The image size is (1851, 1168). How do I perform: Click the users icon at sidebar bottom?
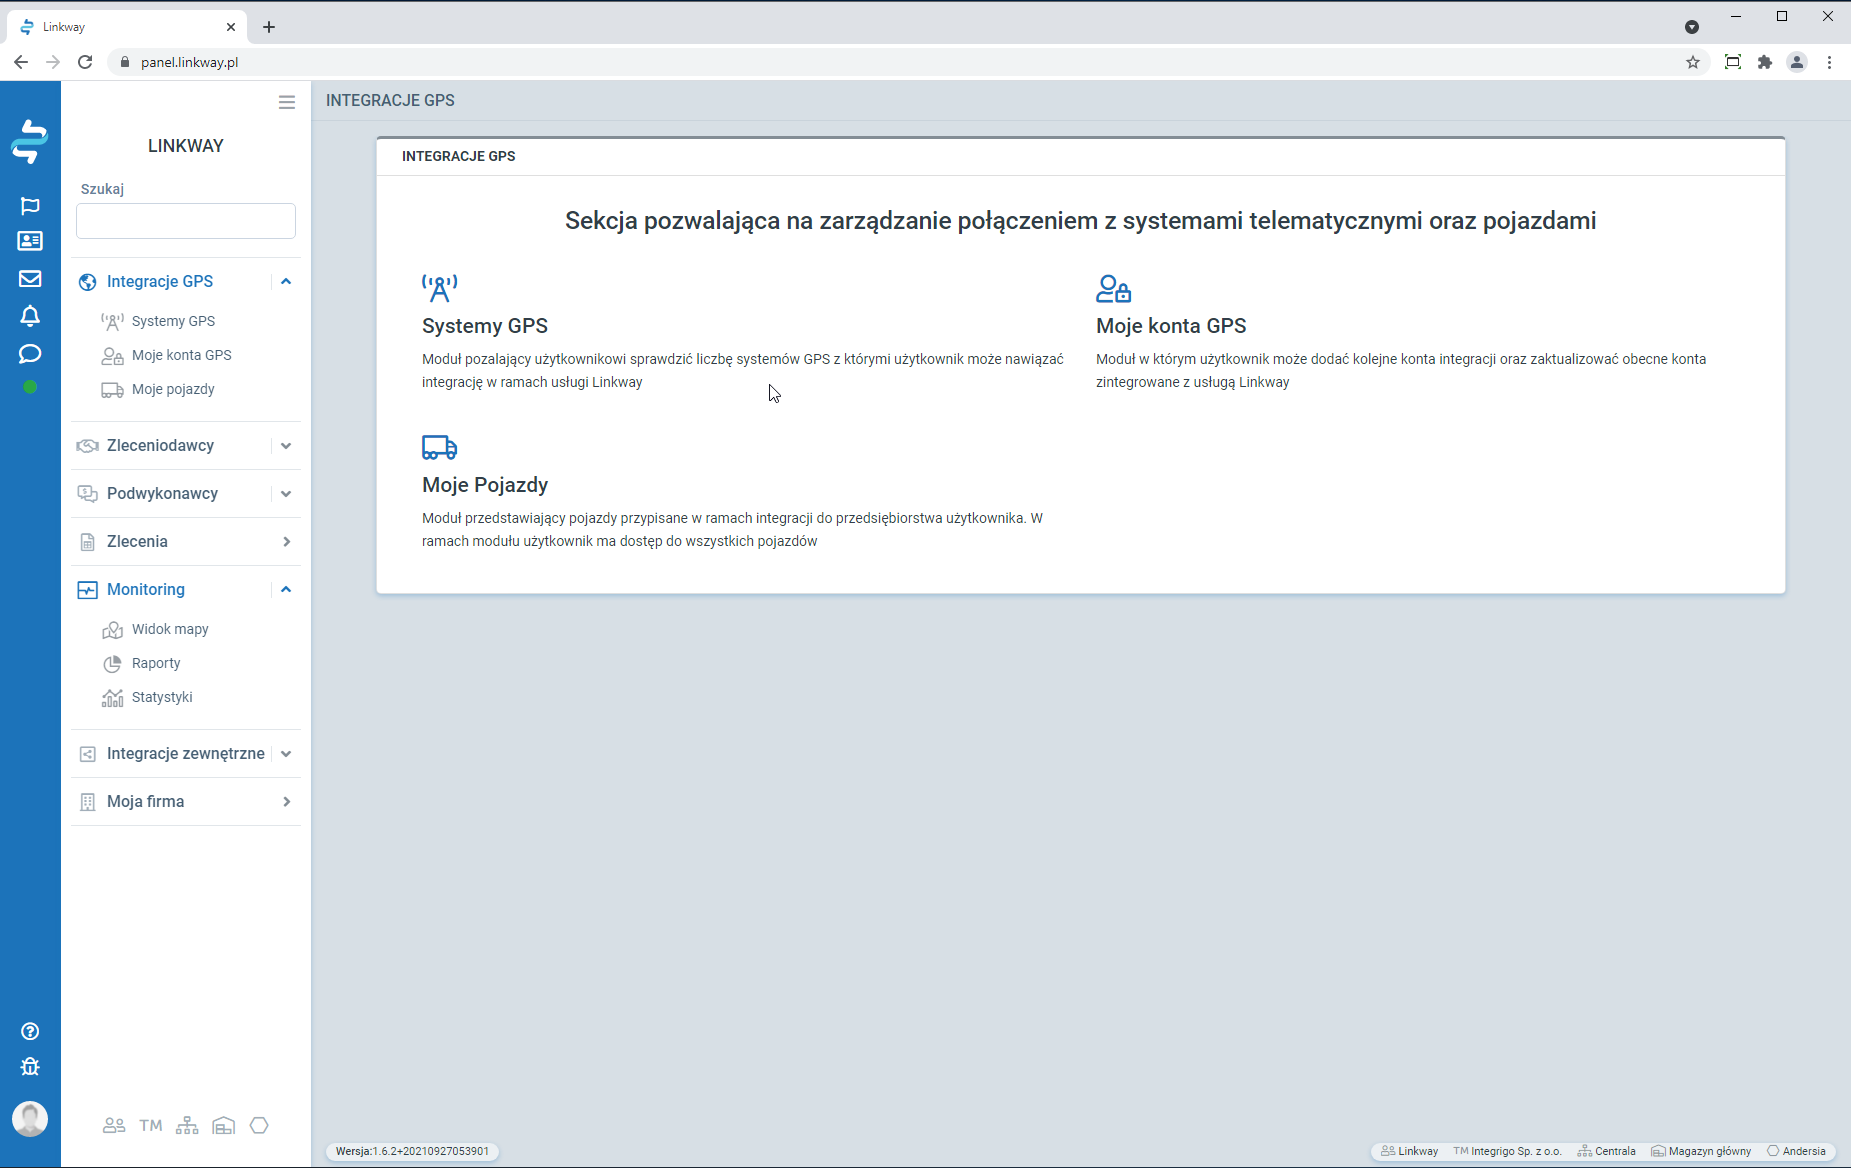click(114, 1126)
